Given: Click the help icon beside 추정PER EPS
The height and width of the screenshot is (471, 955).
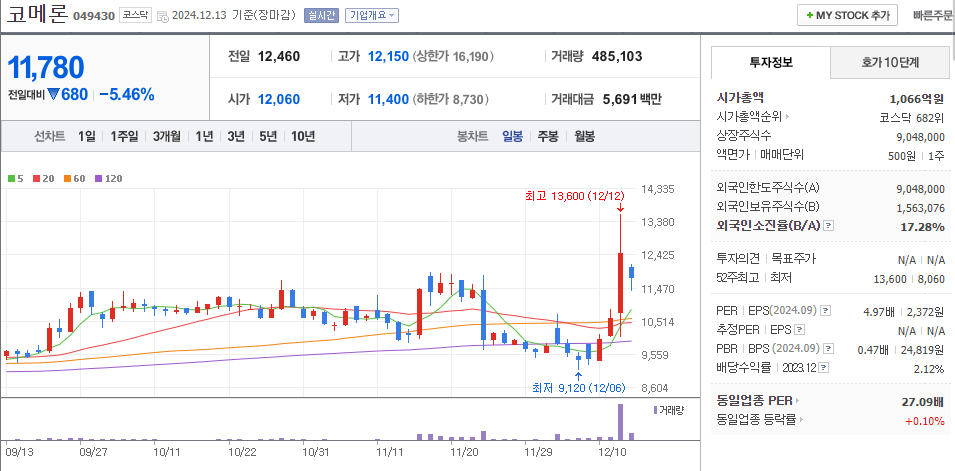Looking at the screenshot, I should pos(800,330).
